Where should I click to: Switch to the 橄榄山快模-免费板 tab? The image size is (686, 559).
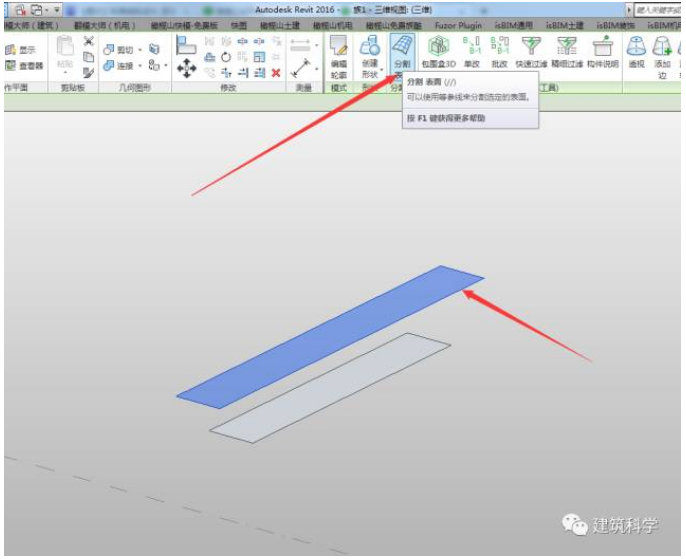[184, 26]
